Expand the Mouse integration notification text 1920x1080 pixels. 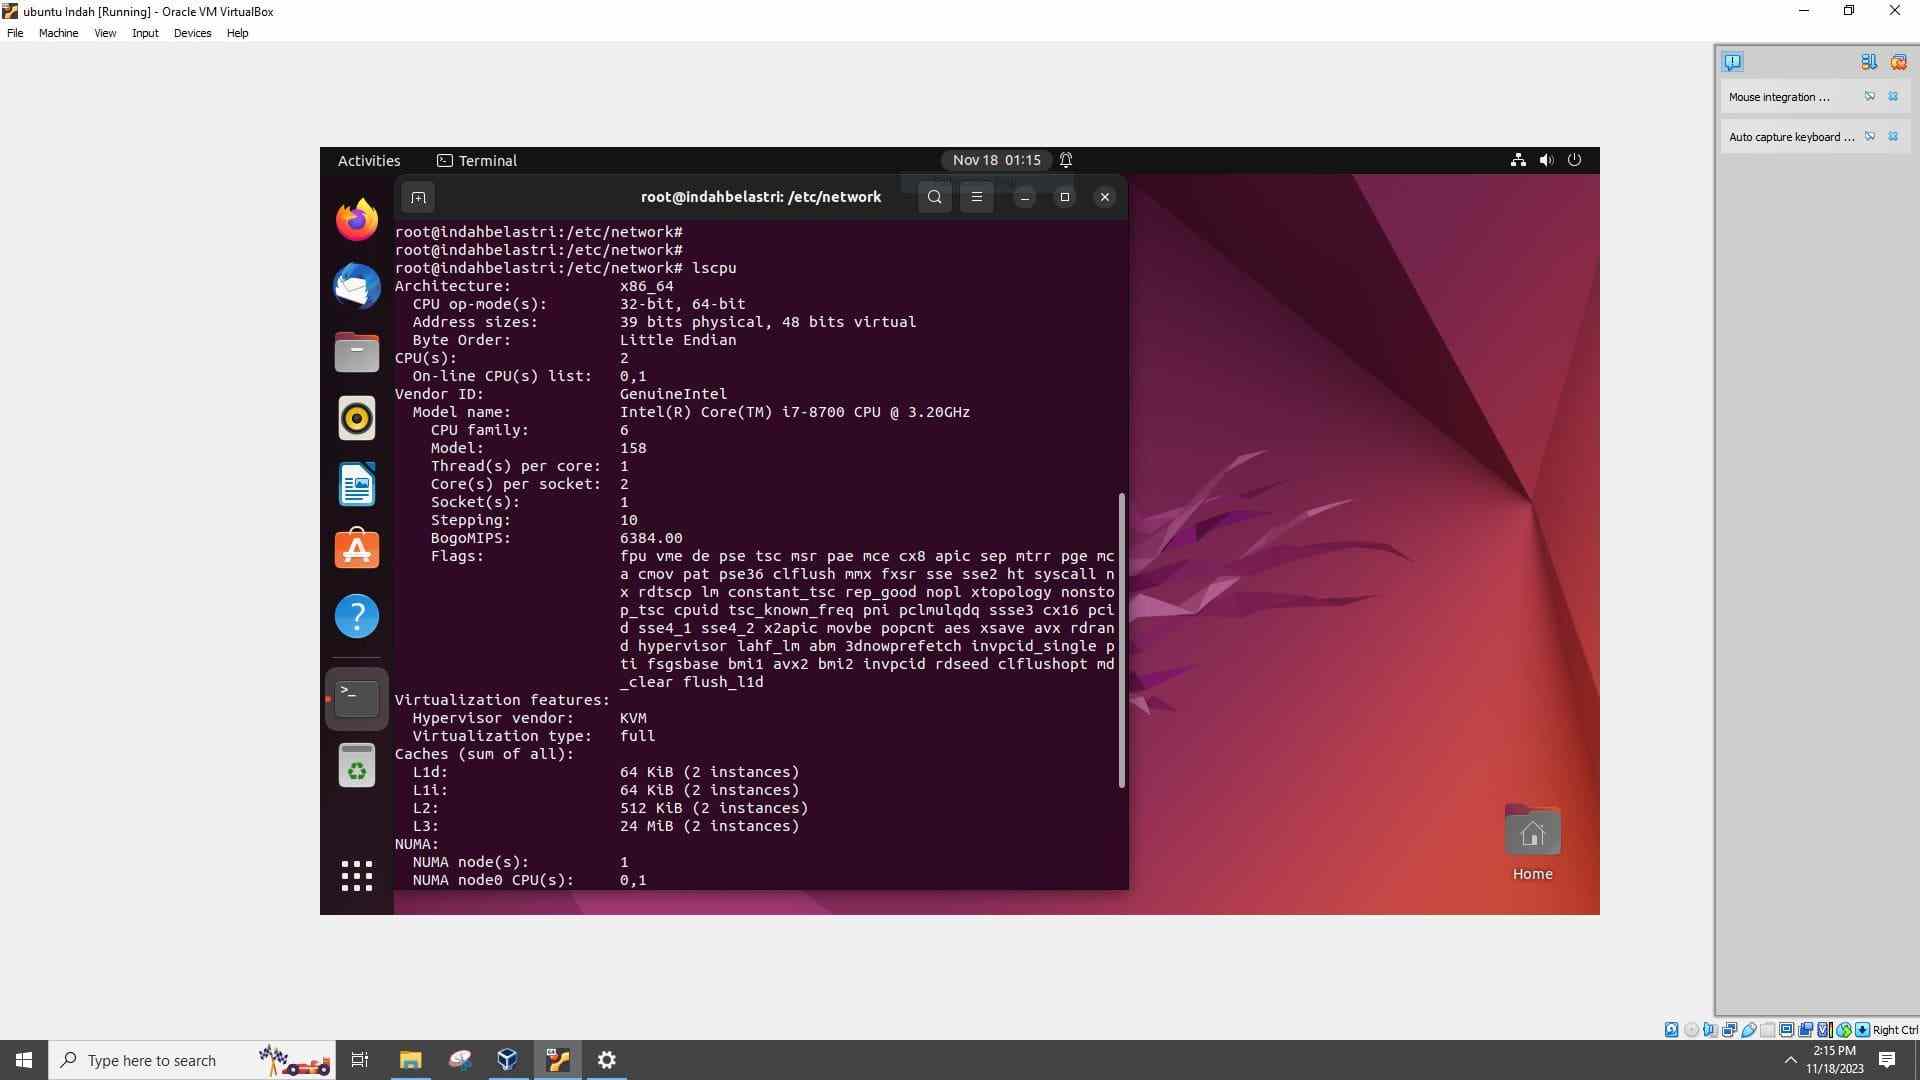coord(1779,97)
